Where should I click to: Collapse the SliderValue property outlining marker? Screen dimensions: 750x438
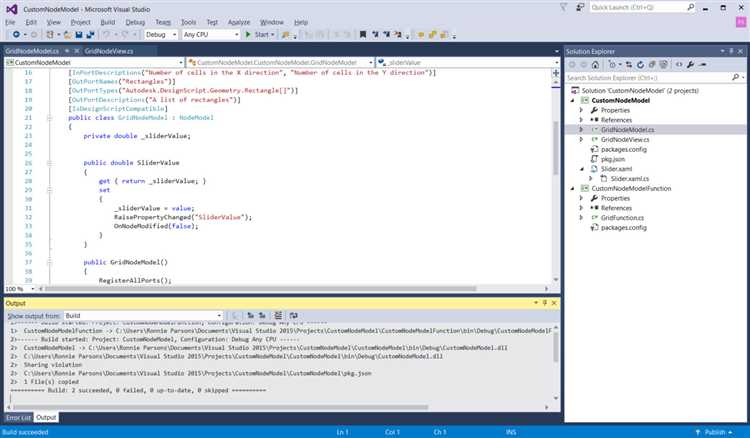pyautogui.click(x=49, y=163)
